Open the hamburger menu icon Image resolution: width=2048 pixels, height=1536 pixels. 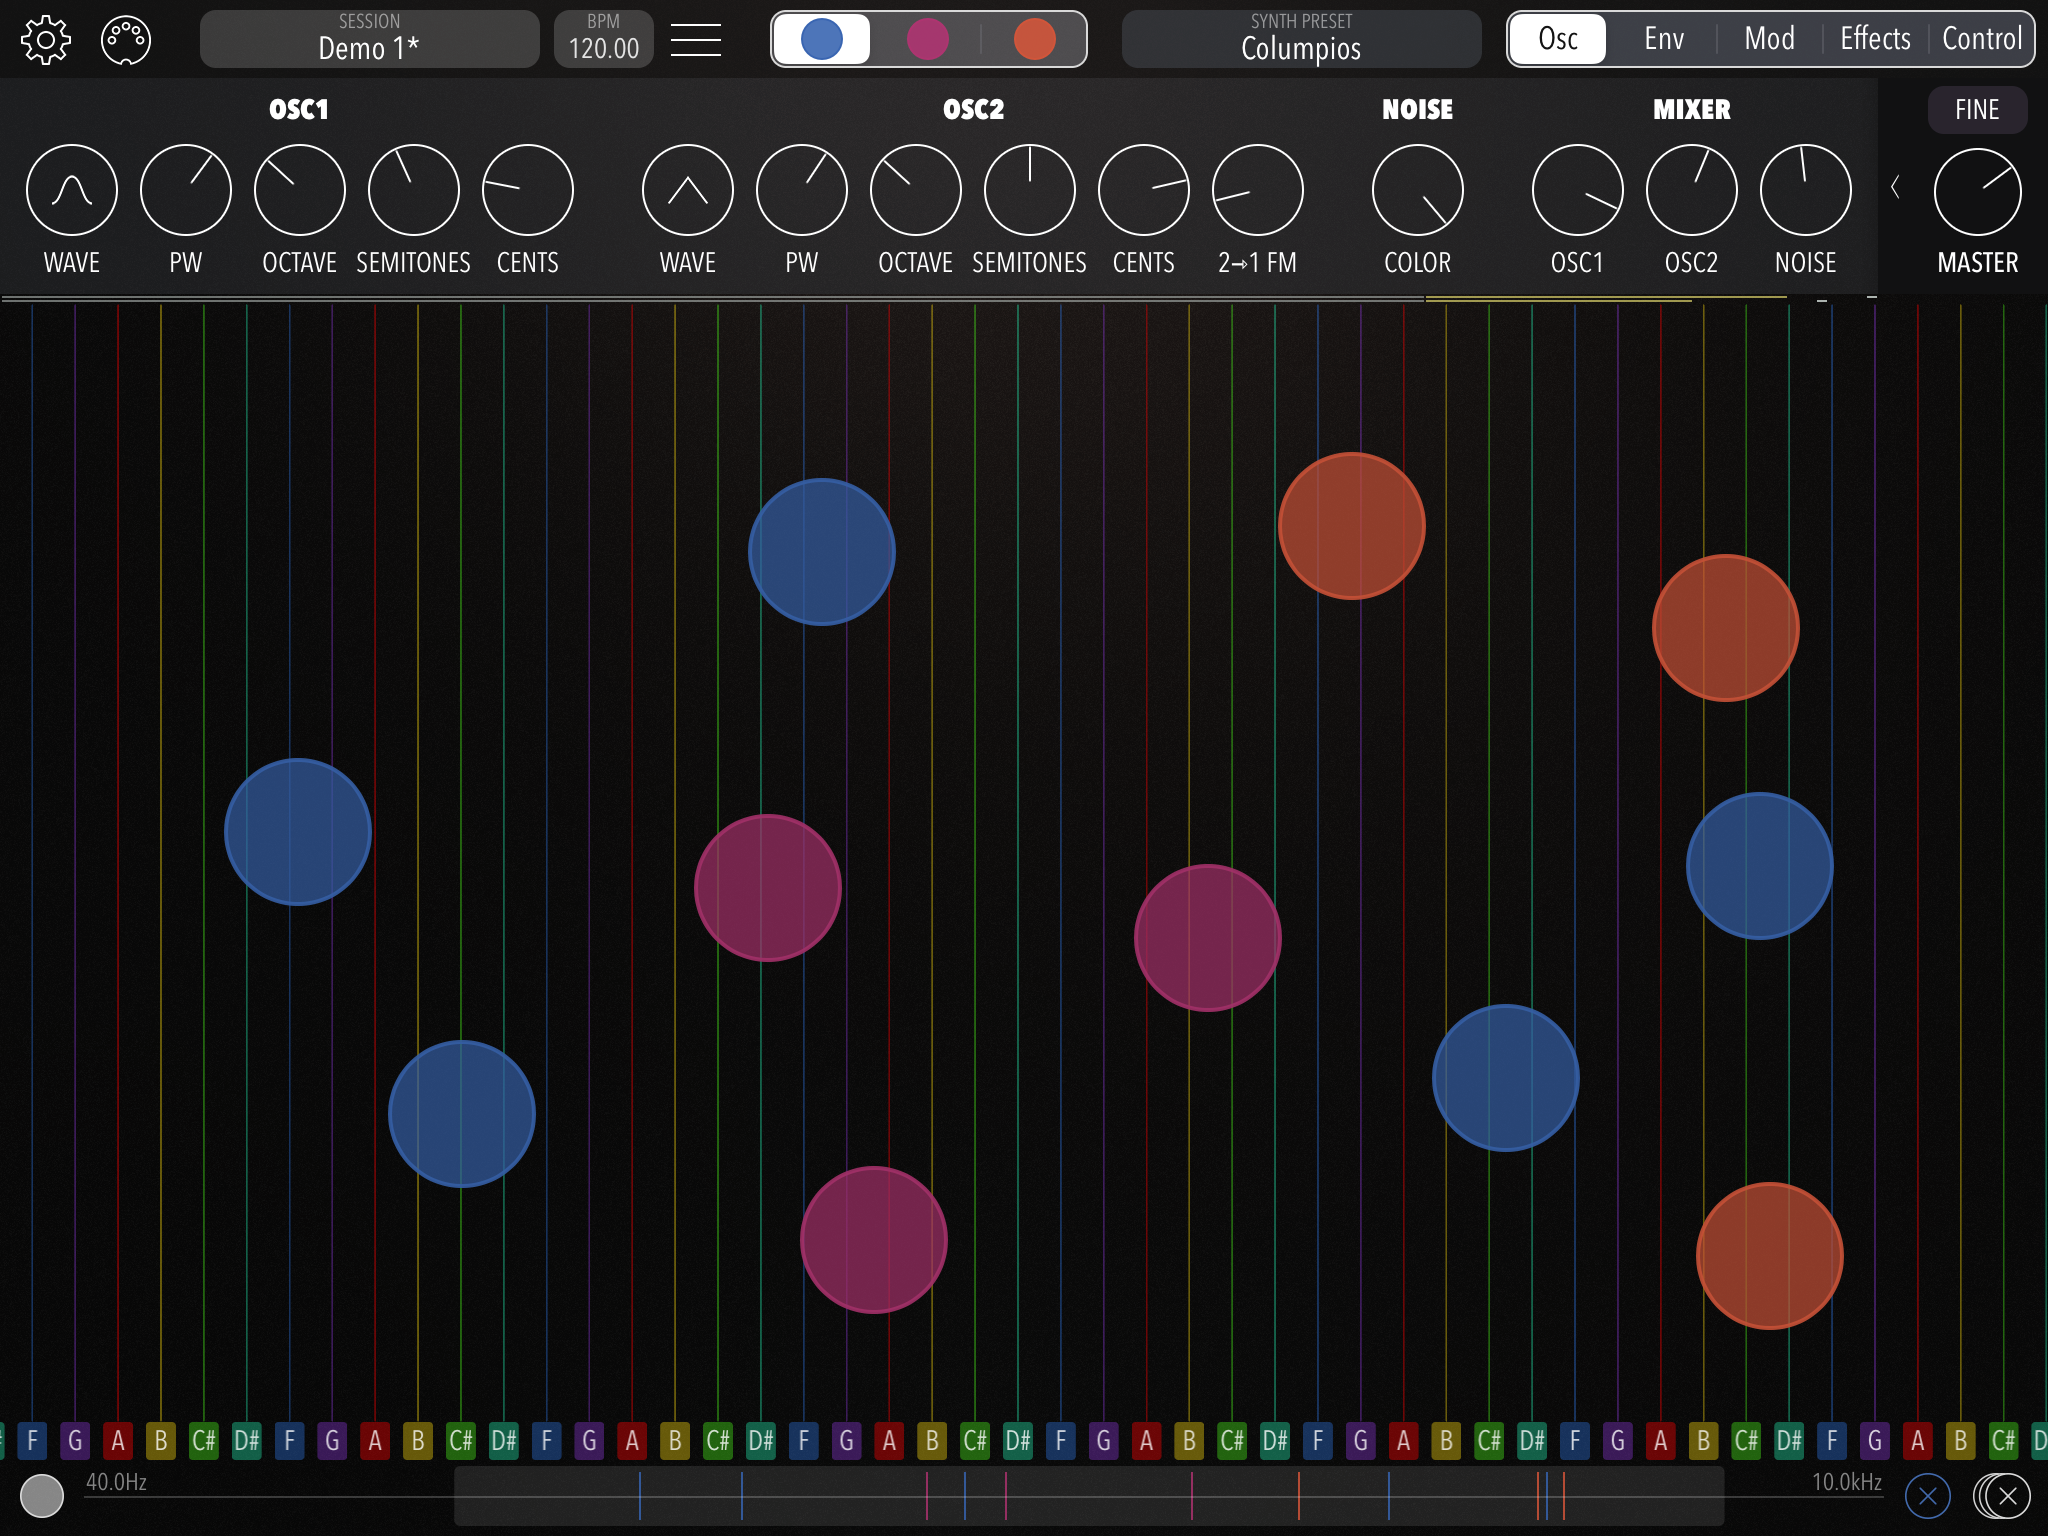tap(696, 40)
